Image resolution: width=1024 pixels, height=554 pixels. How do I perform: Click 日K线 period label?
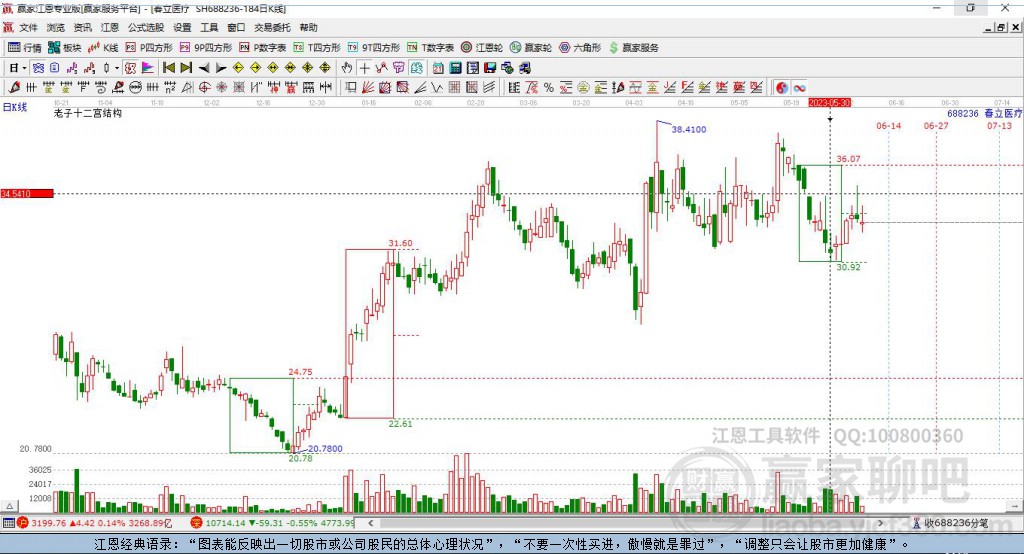tap(14, 107)
